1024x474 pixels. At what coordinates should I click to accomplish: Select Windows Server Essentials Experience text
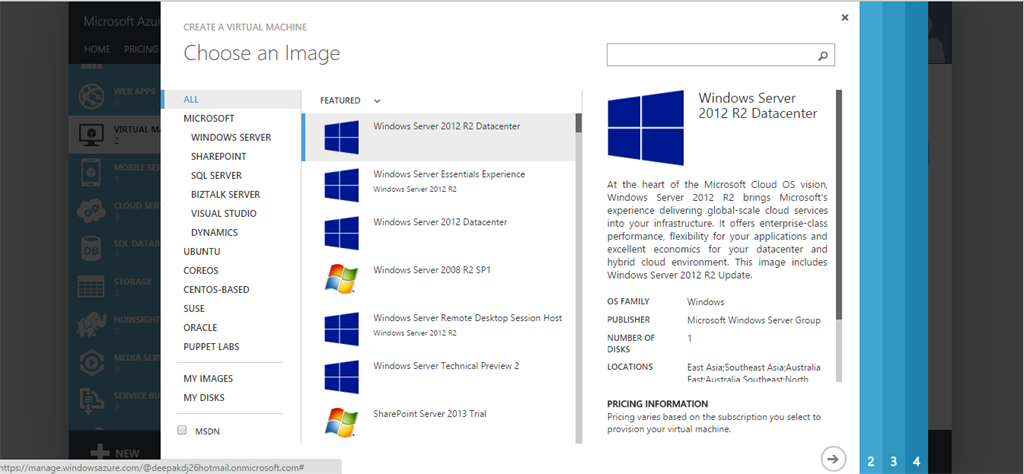(x=449, y=174)
